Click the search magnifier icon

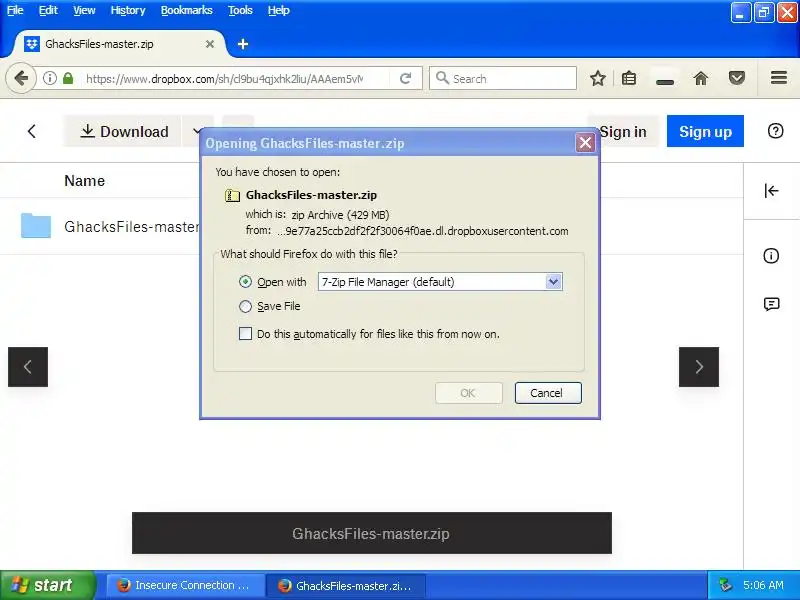point(442,78)
